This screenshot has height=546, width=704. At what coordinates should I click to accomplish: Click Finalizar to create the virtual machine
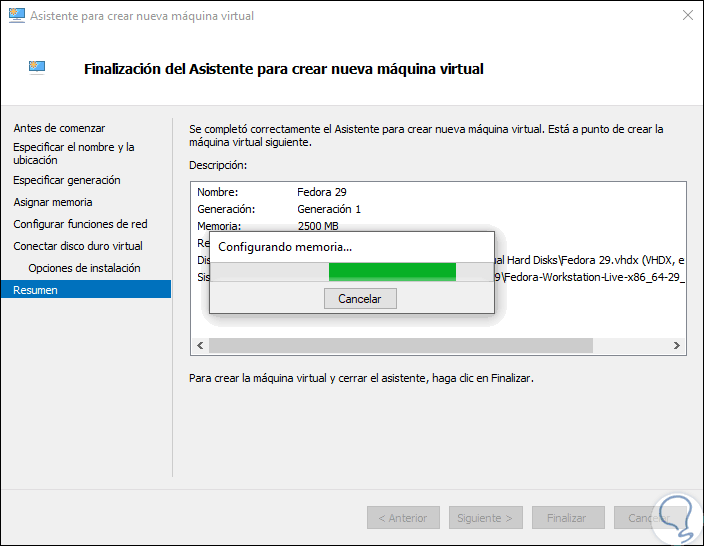(568, 518)
